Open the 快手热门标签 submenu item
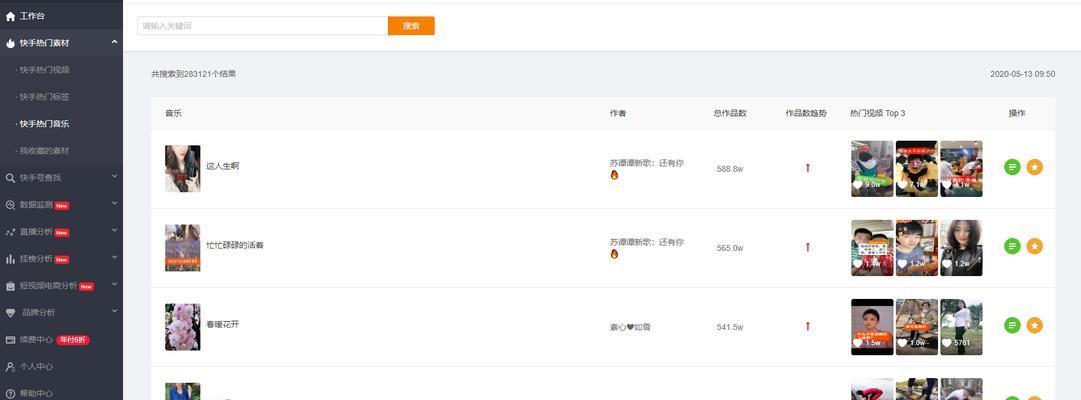 pyautogui.click(x=44, y=97)
